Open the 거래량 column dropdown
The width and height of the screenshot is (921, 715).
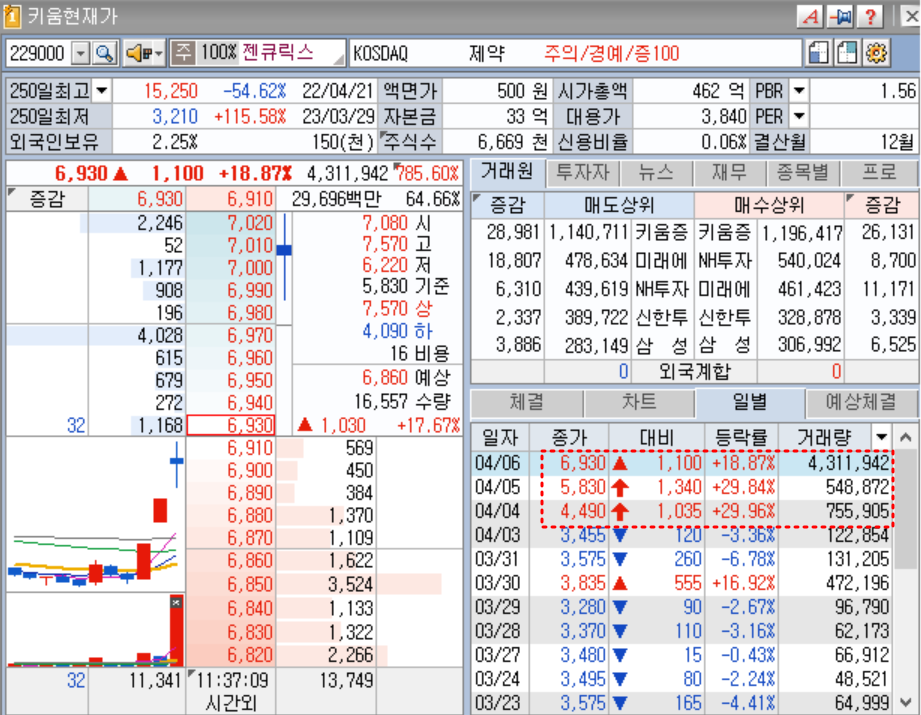[881, 437]
